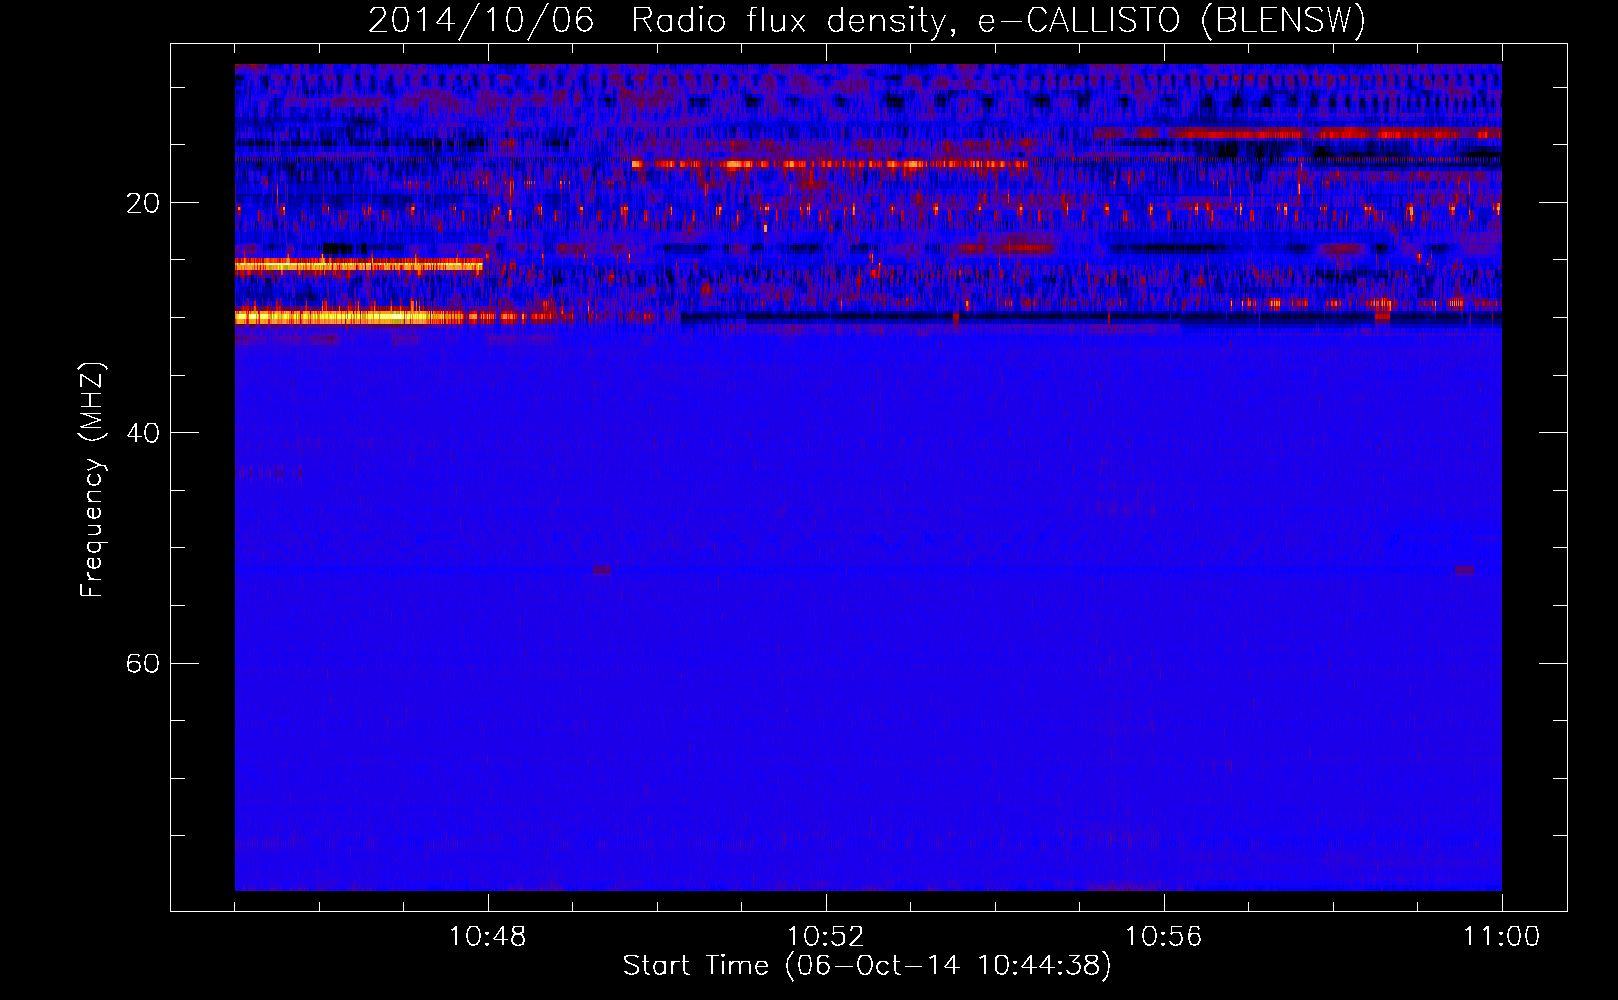Click the '60' frequency tick label
The height and width of the screenshot is (1000, 1618).
pyautogui.click(x=143, y=663)
